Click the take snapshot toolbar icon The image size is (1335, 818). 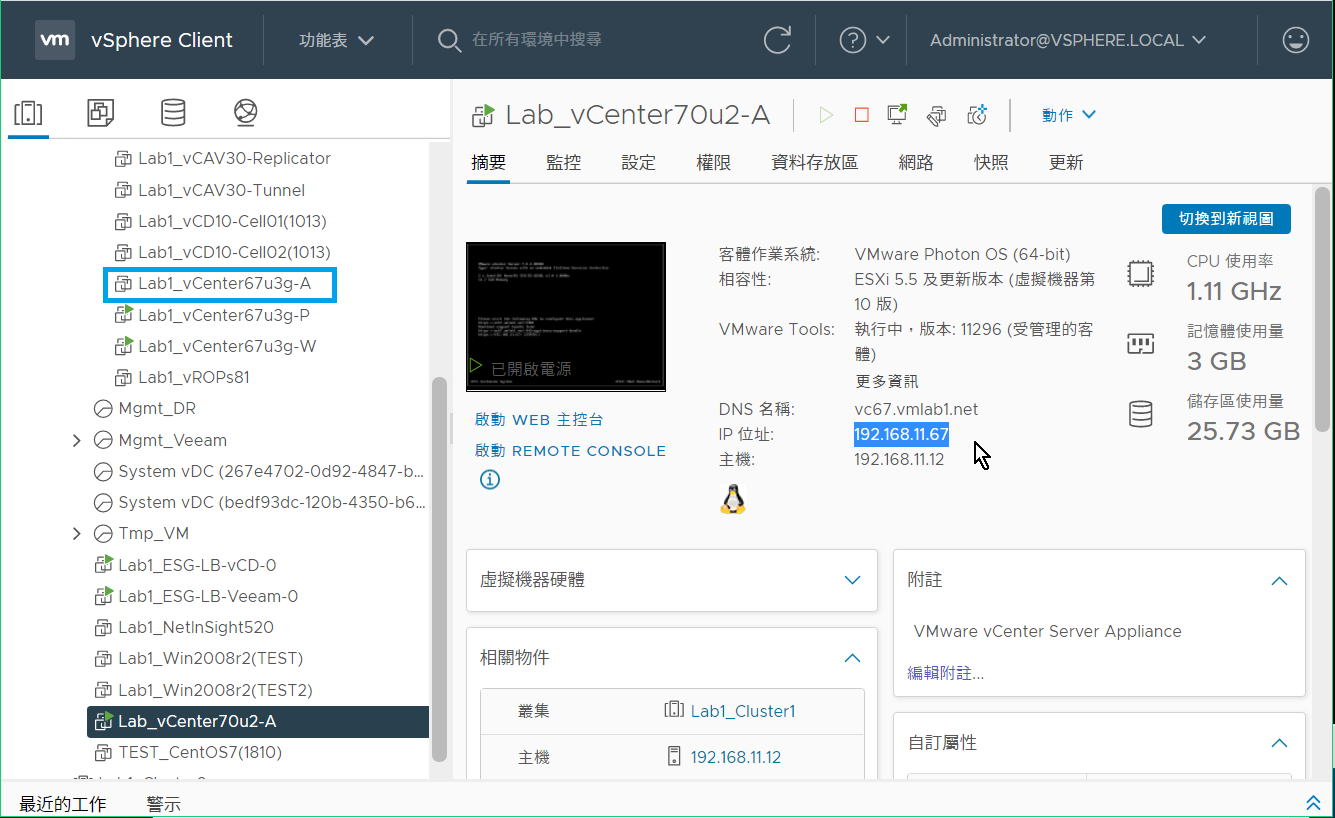click(977, 115)
